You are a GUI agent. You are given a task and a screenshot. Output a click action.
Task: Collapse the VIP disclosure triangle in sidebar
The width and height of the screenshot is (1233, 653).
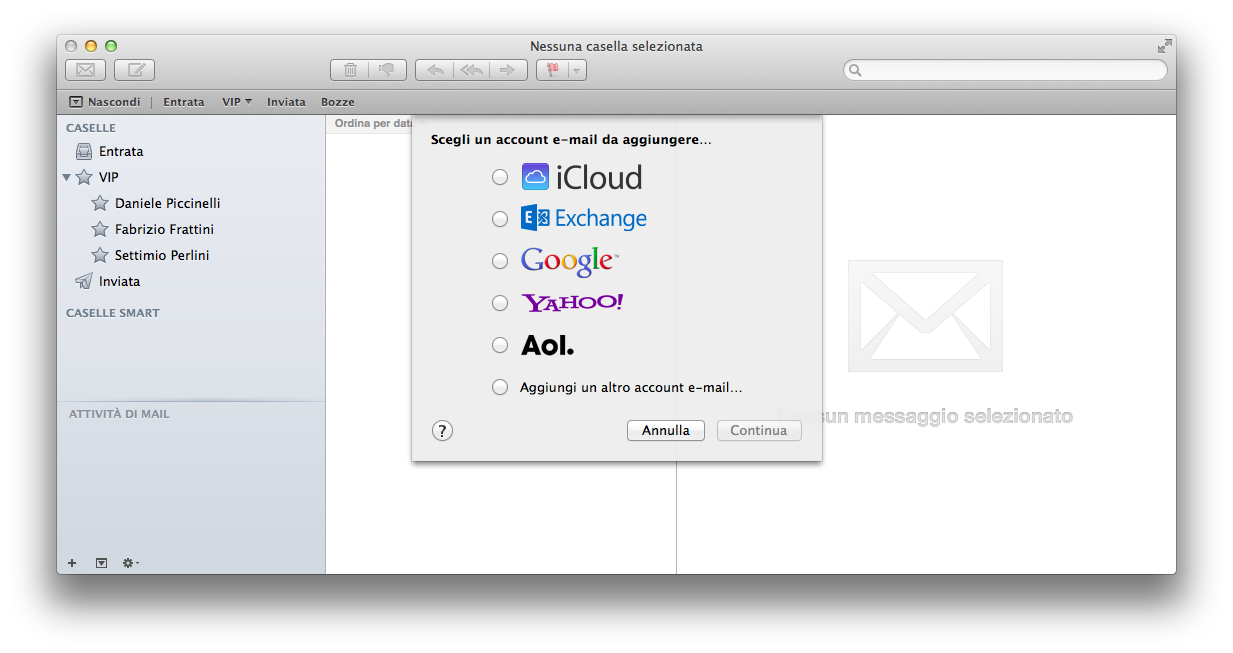click(66, 178)
